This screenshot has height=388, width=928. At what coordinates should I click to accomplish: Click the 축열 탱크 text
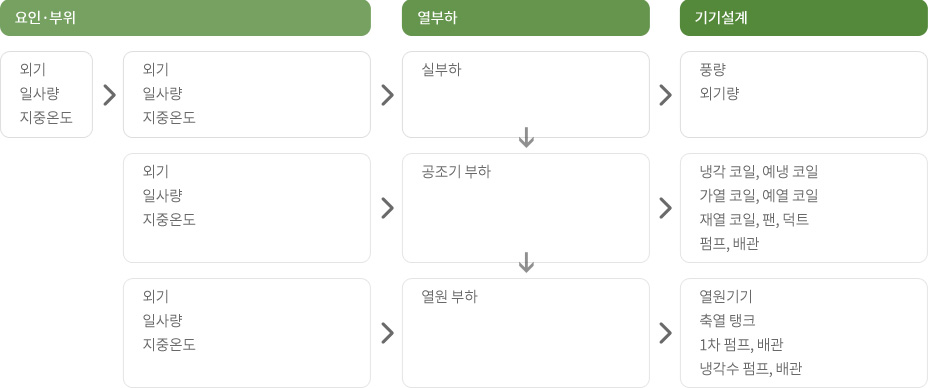[727, 321]
